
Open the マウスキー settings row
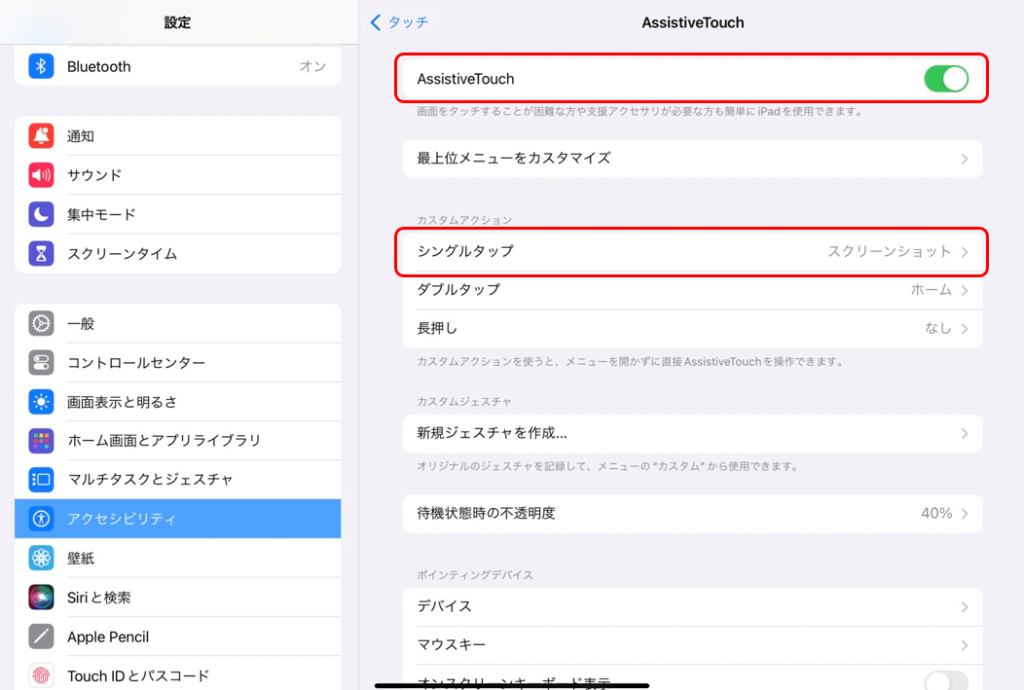tap(692, 645)
